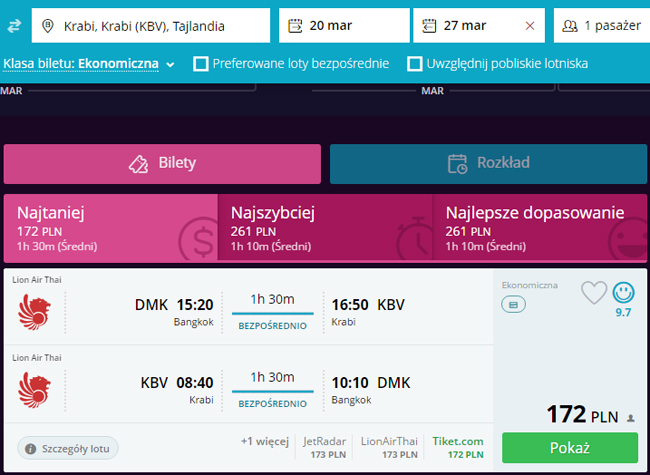This screenshot has height=475, width=650.
Task: Expand Klasa biletu Ekonomiczna dropdown
Action: coord(89,64)
